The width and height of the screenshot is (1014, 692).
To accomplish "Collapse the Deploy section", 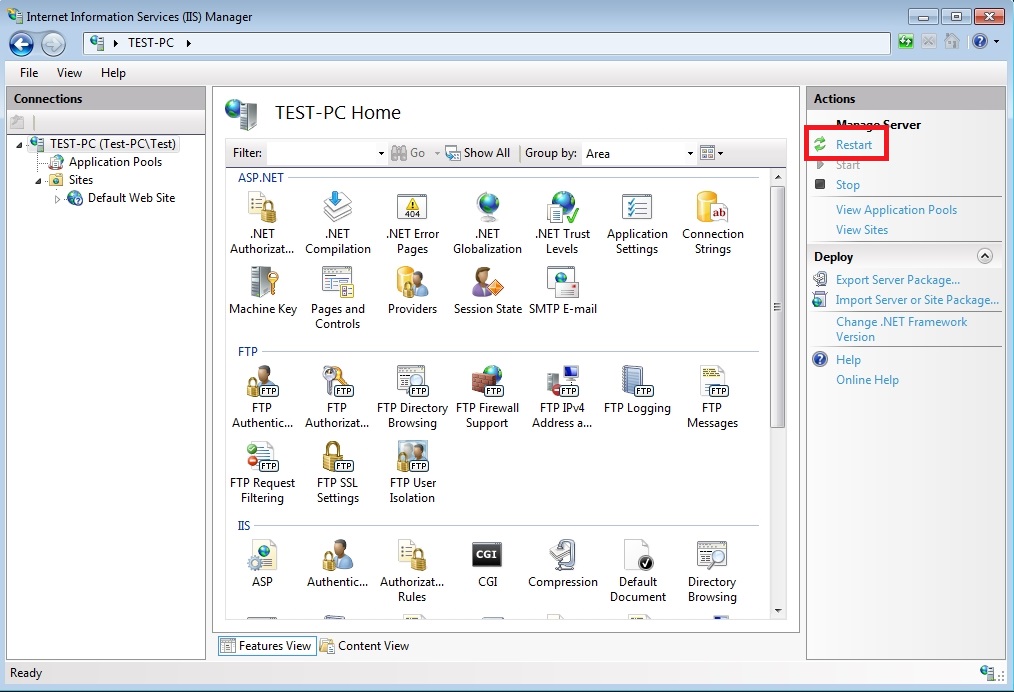I will 986,256.
